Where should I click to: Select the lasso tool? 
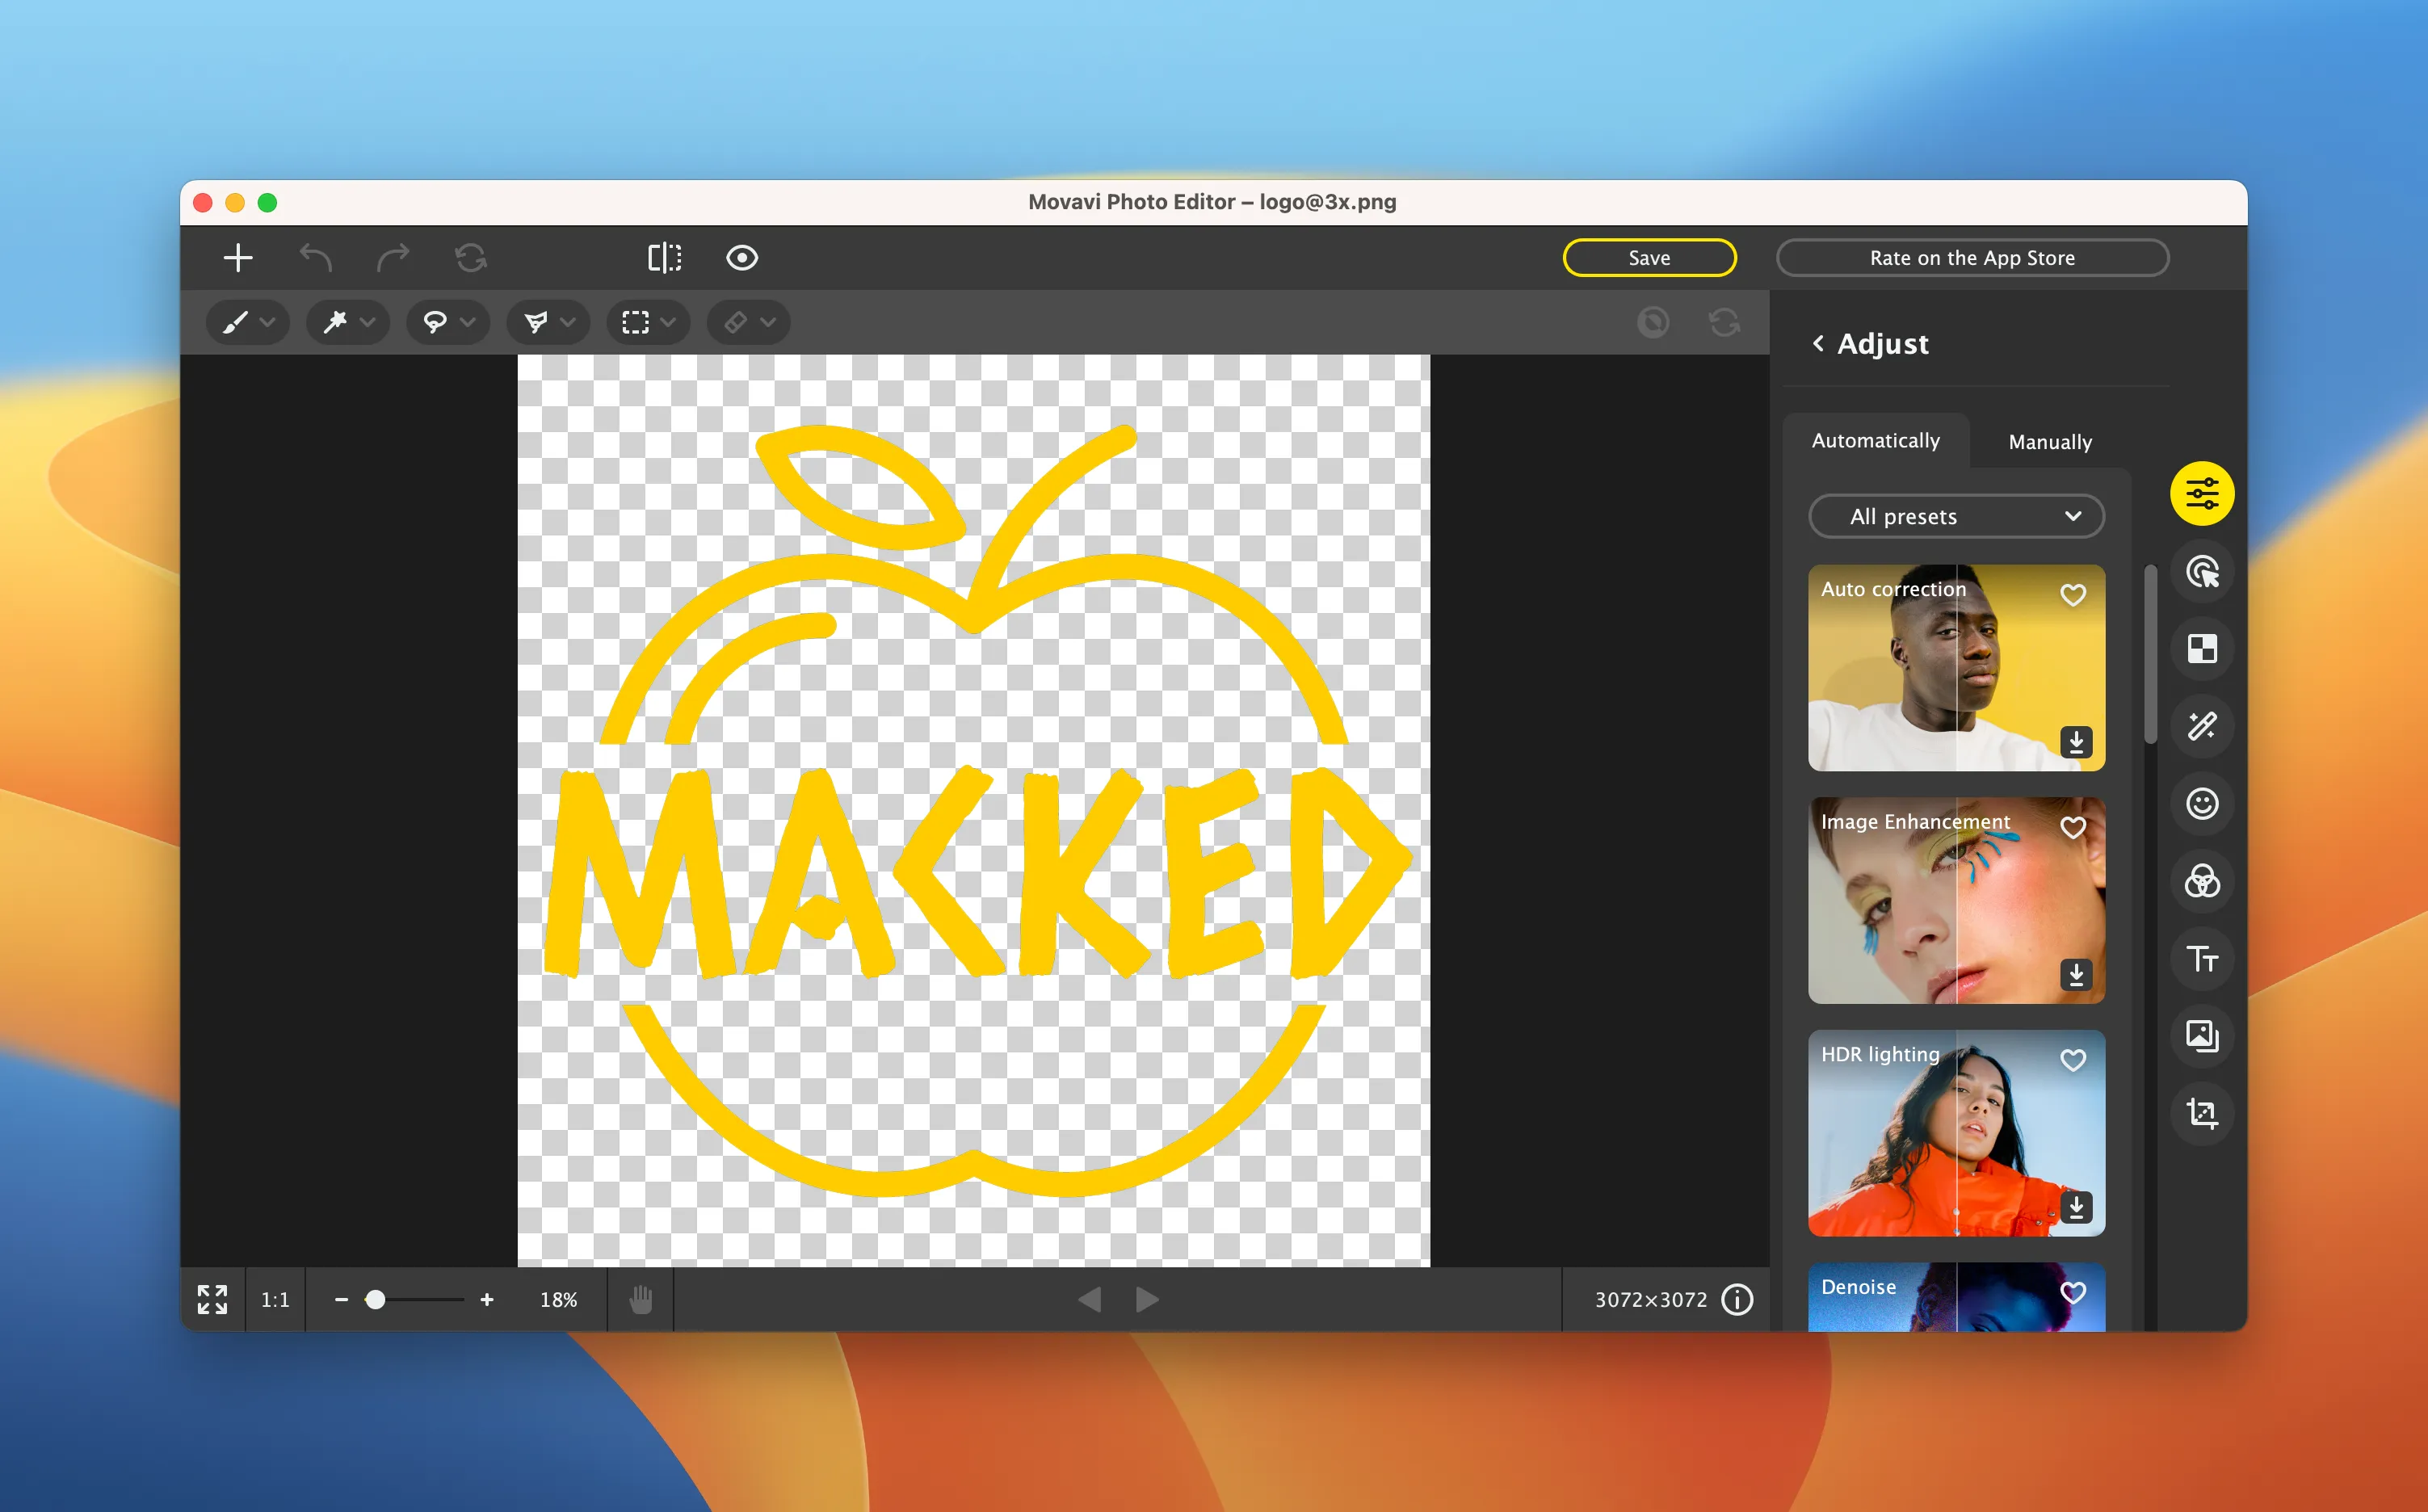(x=435, y=322)
